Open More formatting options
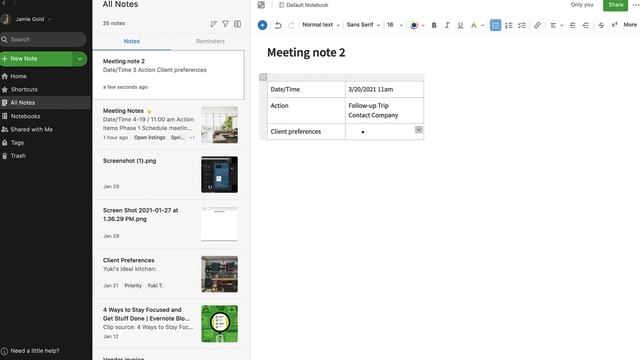640x360 pixels. [630, 25]
